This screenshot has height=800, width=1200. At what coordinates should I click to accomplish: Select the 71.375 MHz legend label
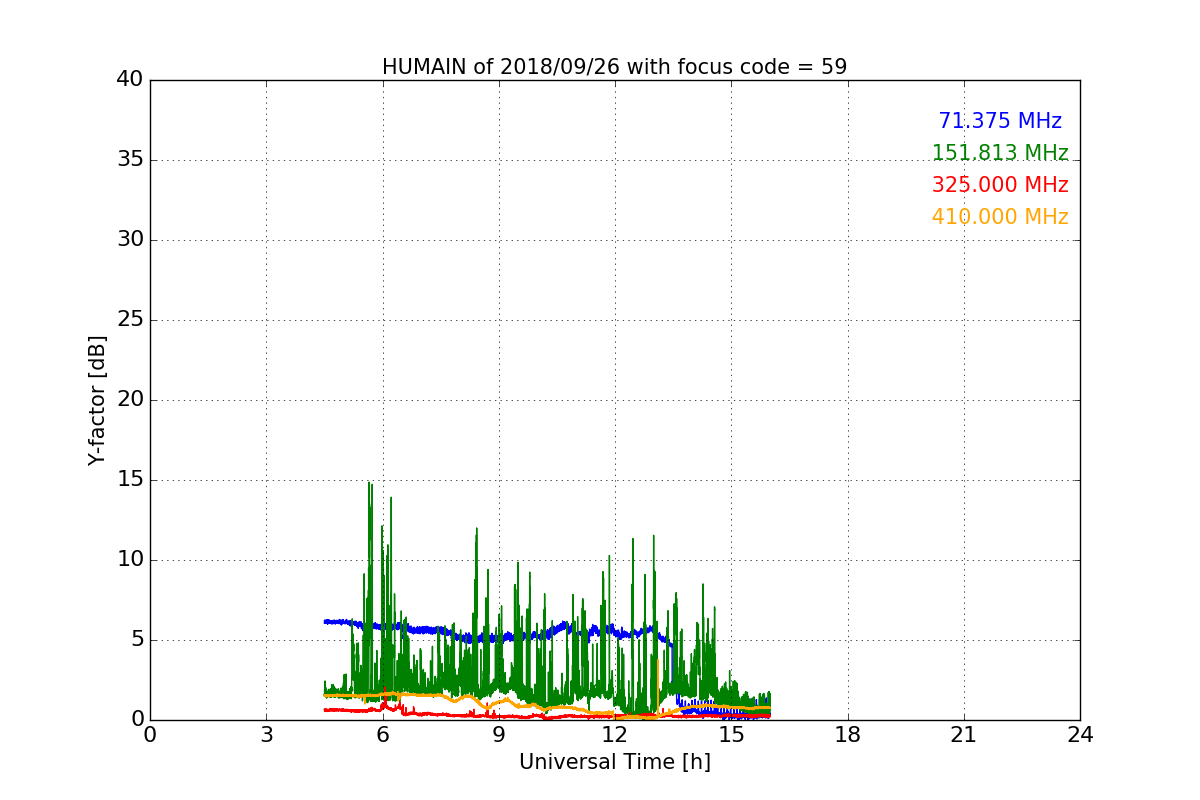pos(1000,121)
